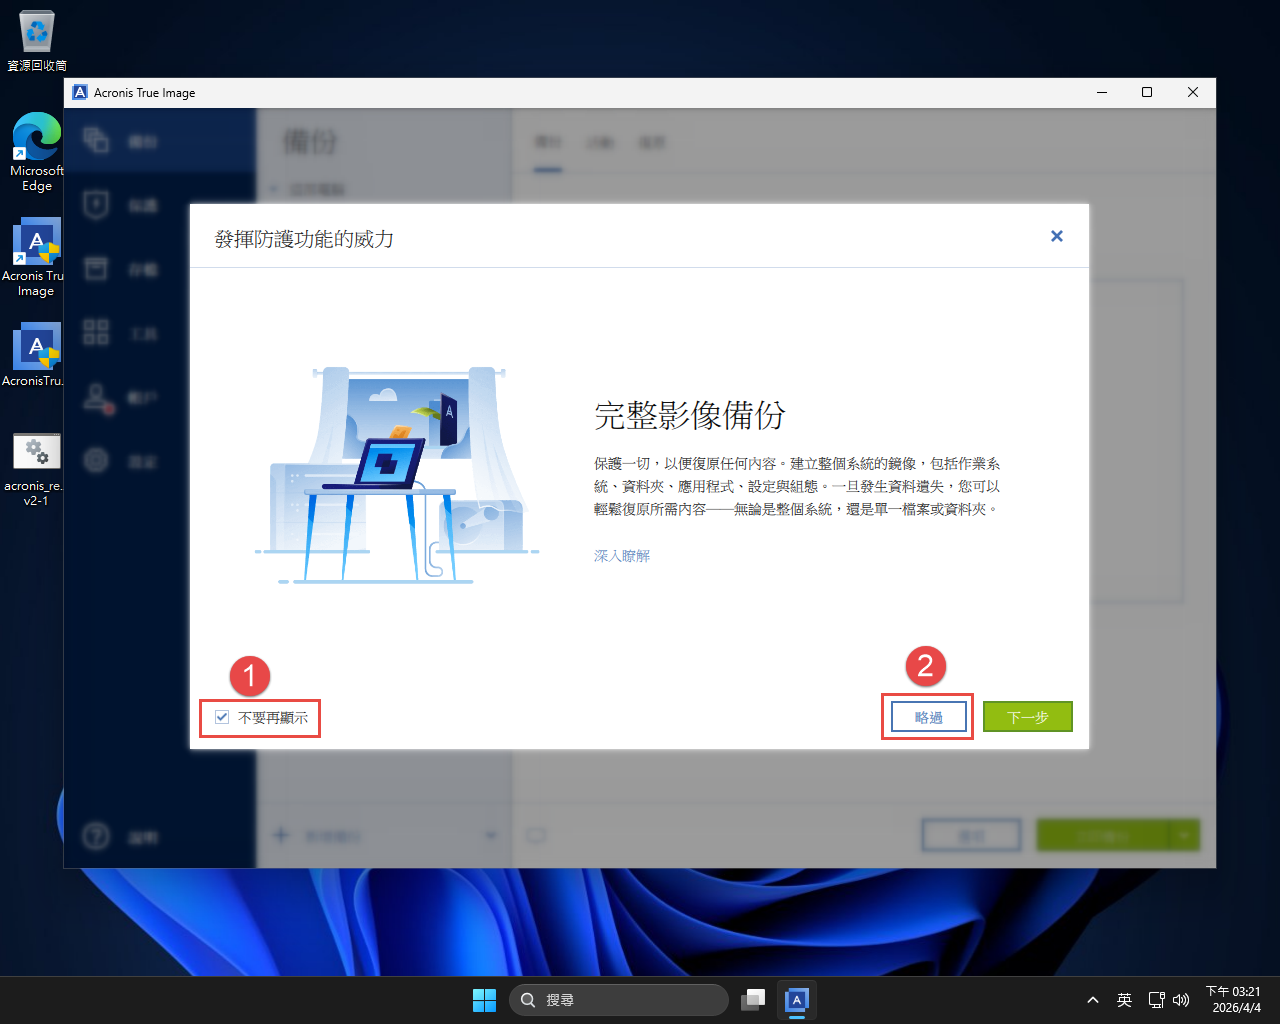Image resolution: width=1280 pixels, height=1024 pixels.
Task: Select the blurred backup icon in Acronis sidebar
Action: (x=96, y=140)
